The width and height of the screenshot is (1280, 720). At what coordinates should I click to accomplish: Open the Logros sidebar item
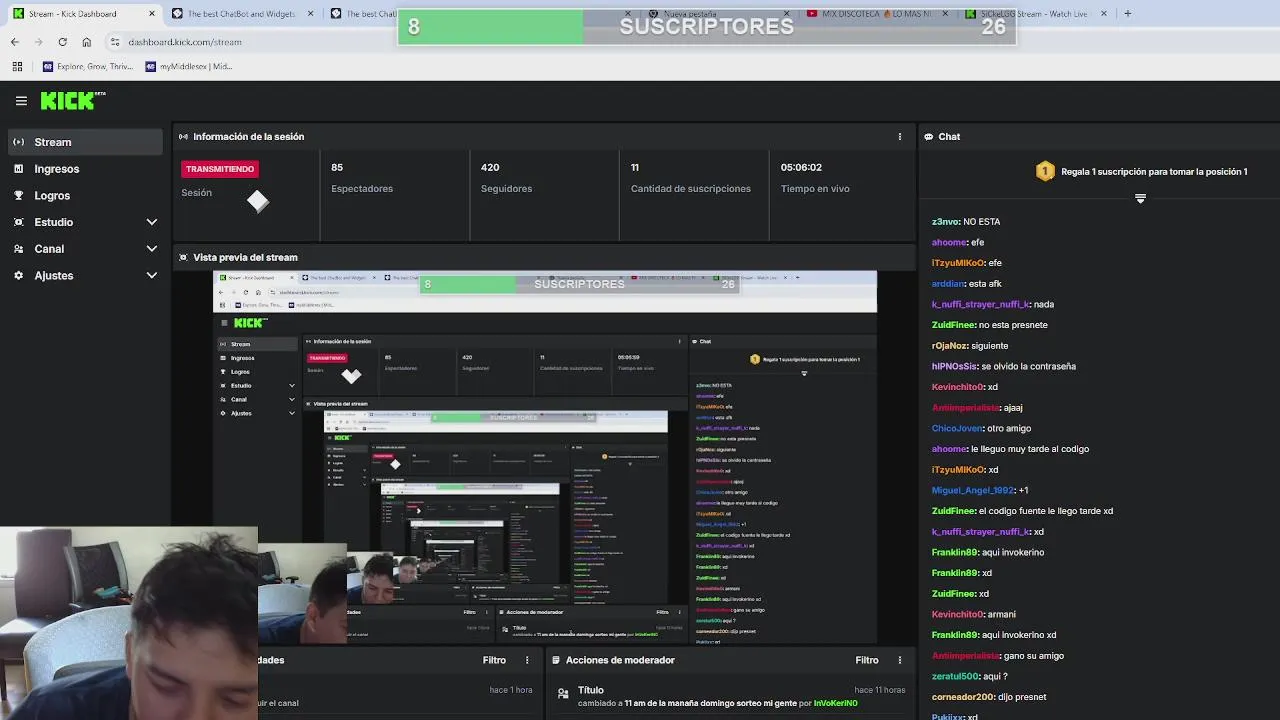tap(83, 196)
